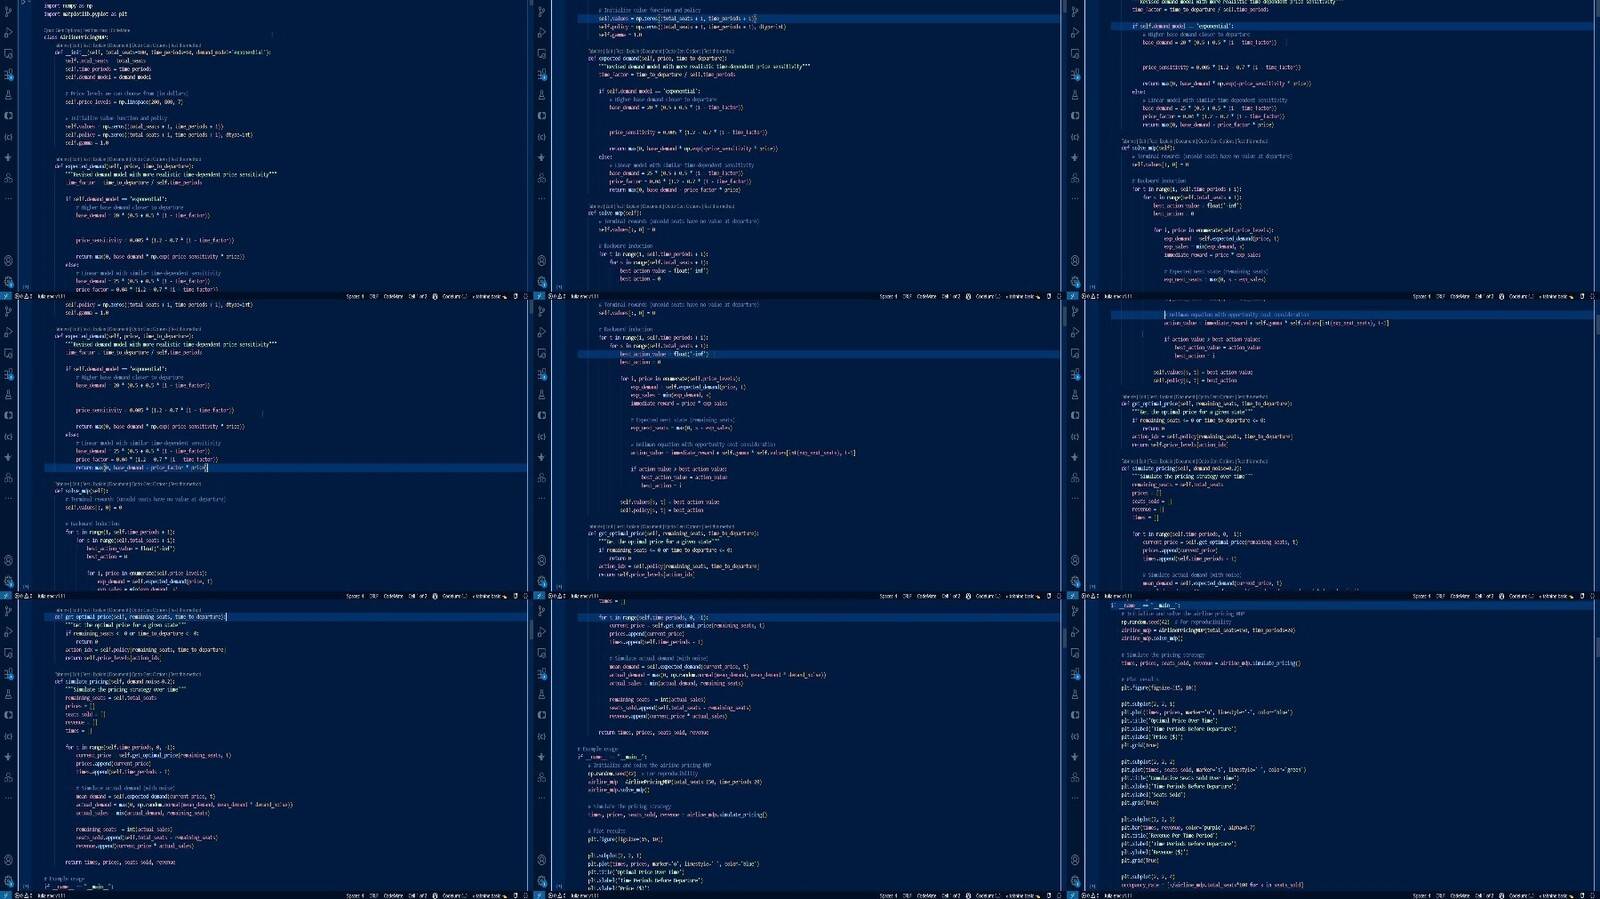This screenshot has width=1600, height=899.
Task: Click 'Spaces: 4' in top-left pane status bar
Action: point(355,296)
